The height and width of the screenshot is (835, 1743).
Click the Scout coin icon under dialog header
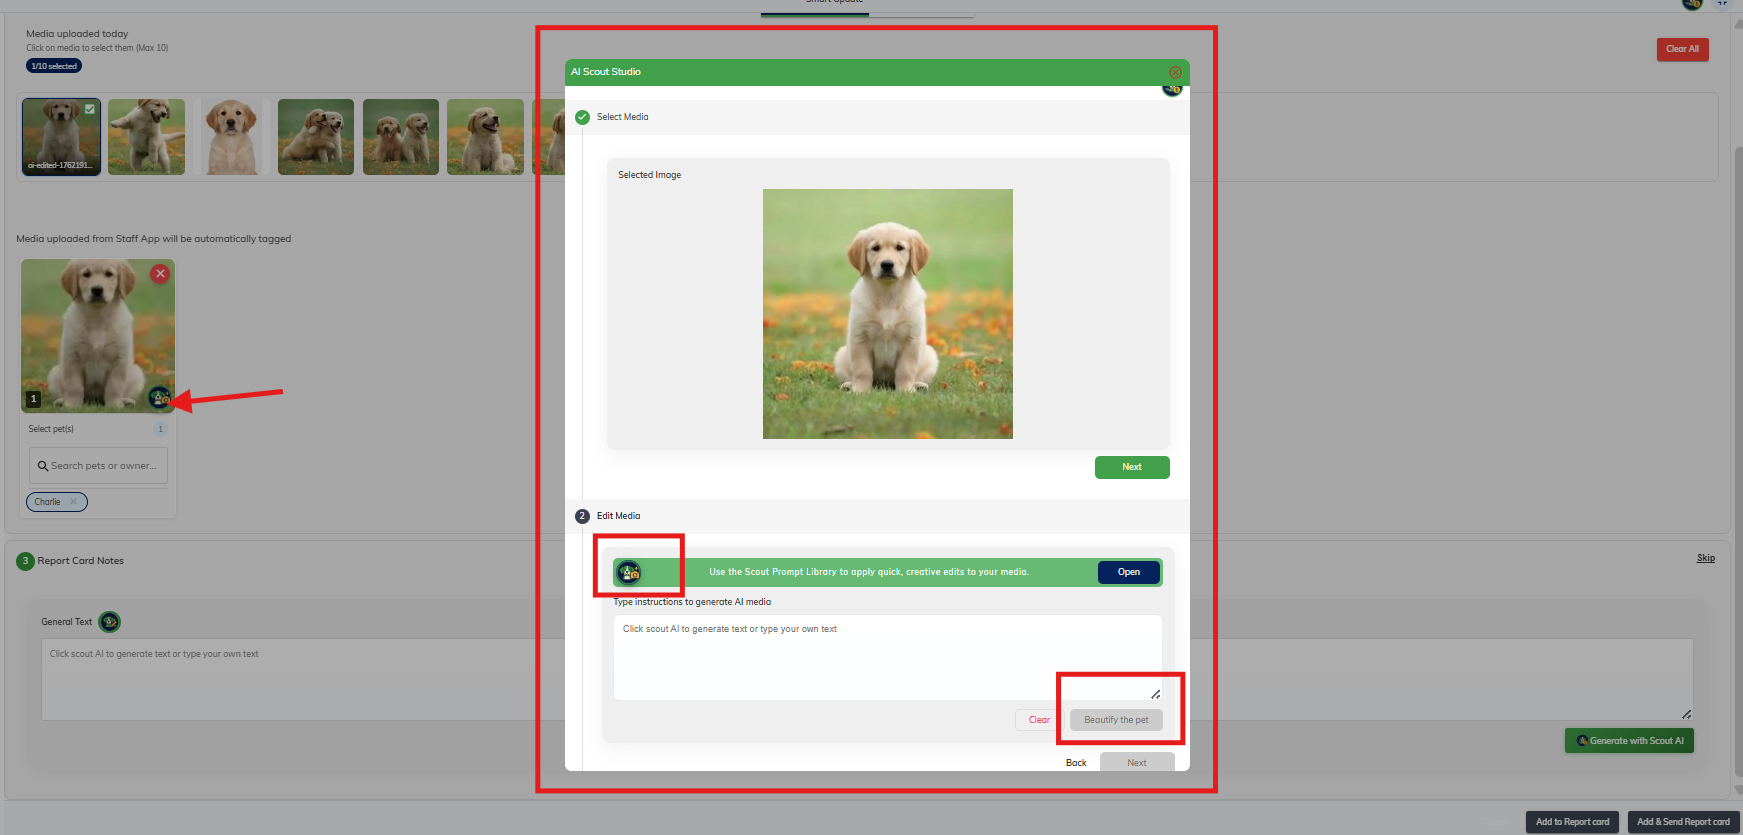tap(1172, 90)
